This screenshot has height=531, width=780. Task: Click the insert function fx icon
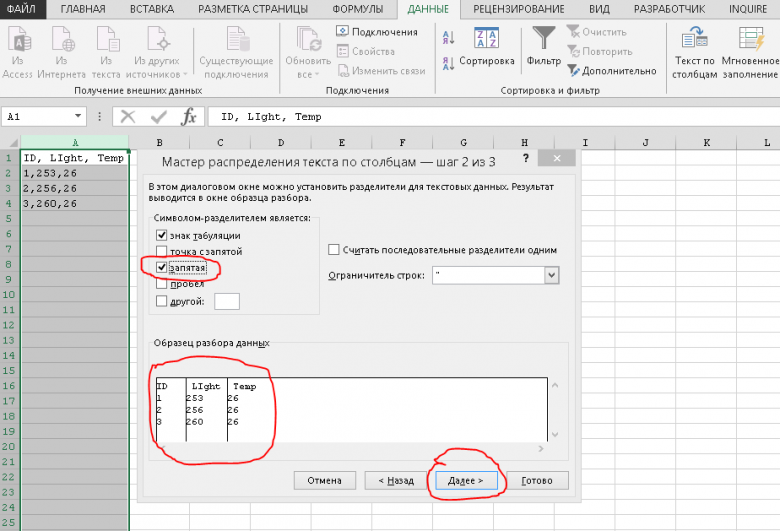point(189,117)
